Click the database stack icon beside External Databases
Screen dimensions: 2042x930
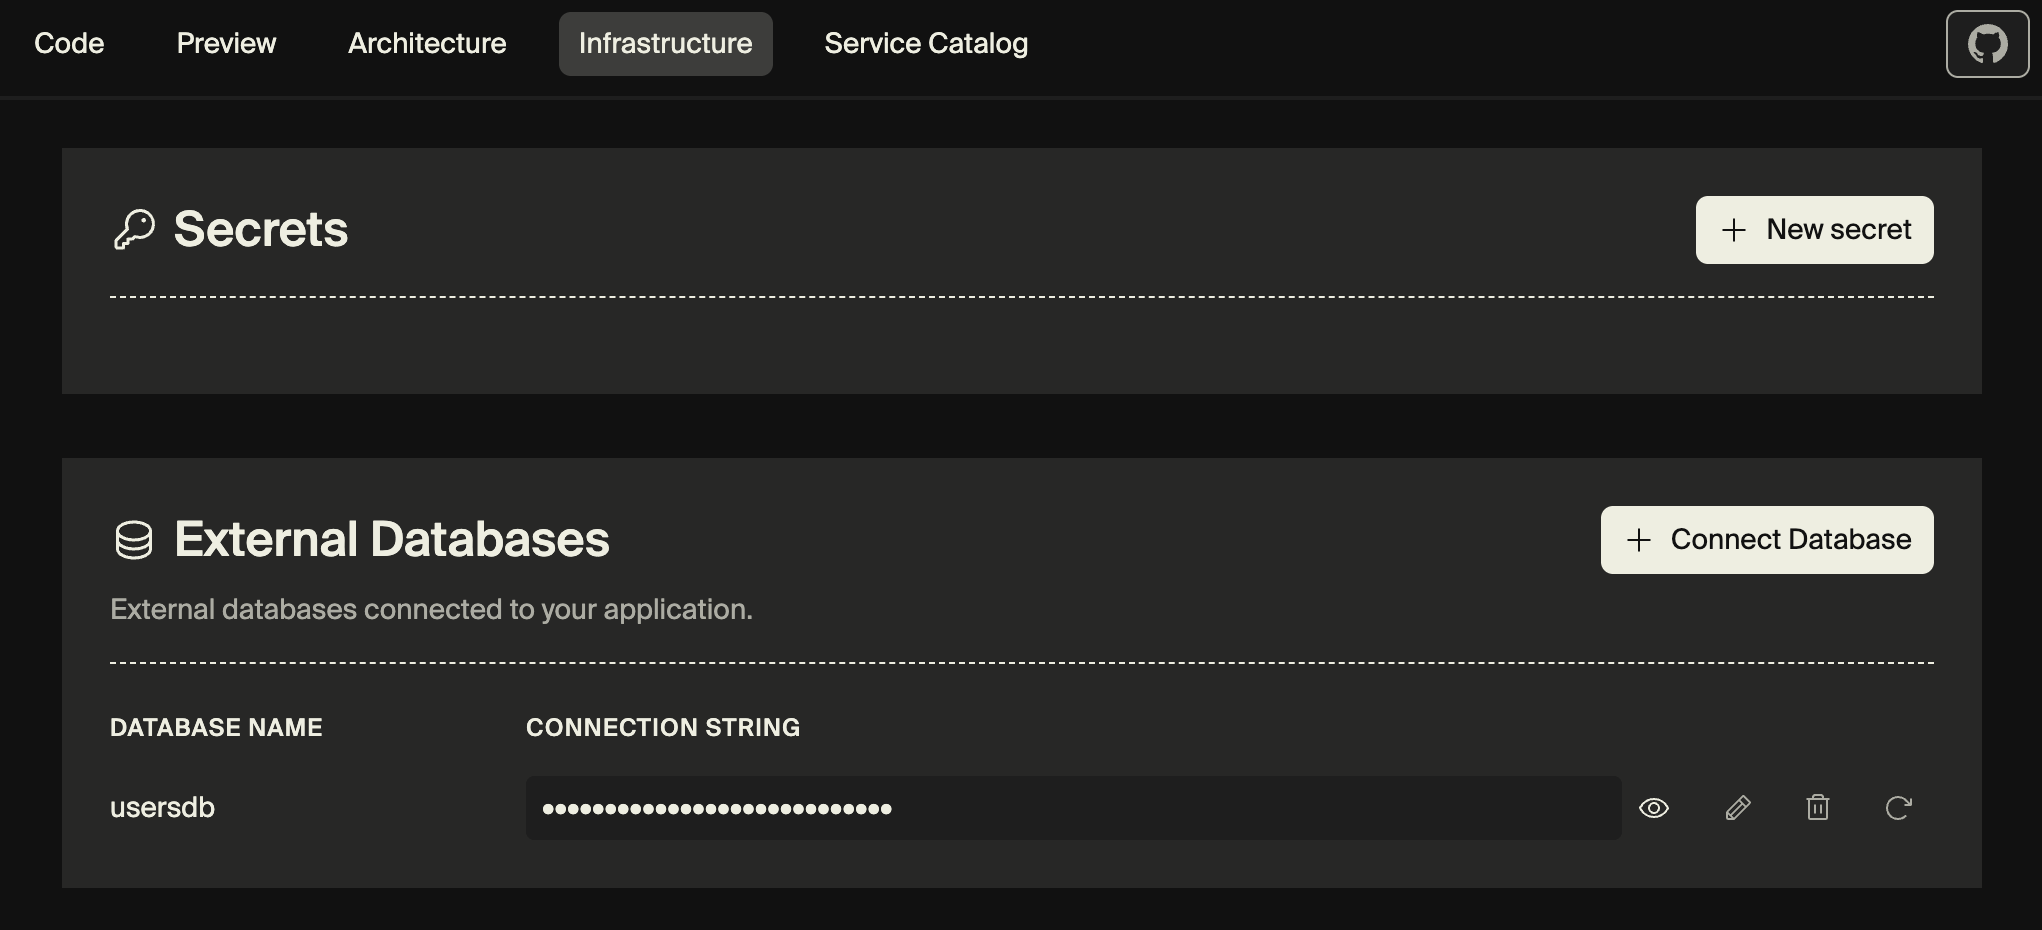click(134, 540)
